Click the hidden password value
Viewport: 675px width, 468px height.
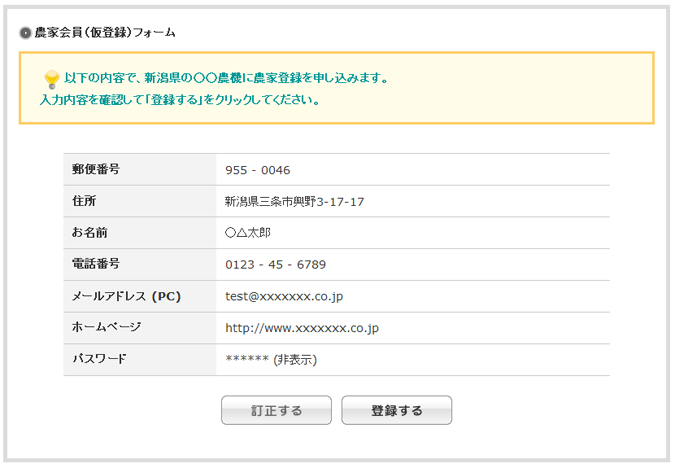click(272, 360)
